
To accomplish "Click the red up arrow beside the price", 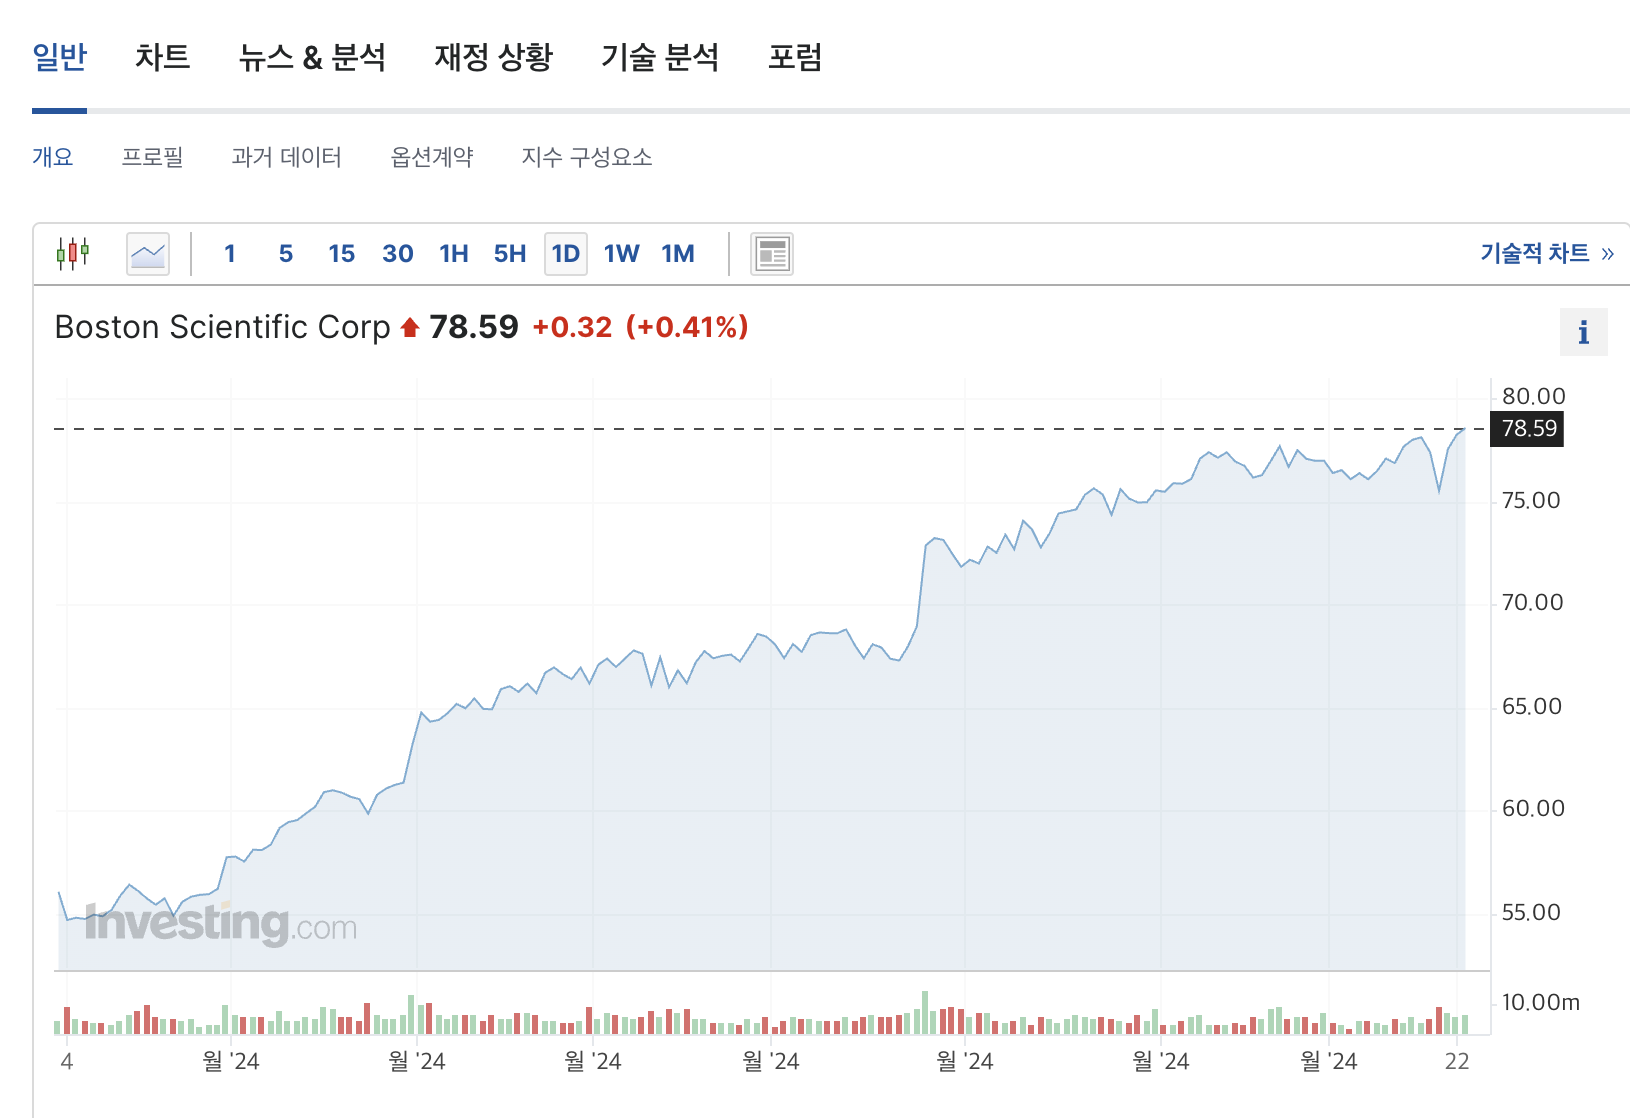I will click(409, 326).
